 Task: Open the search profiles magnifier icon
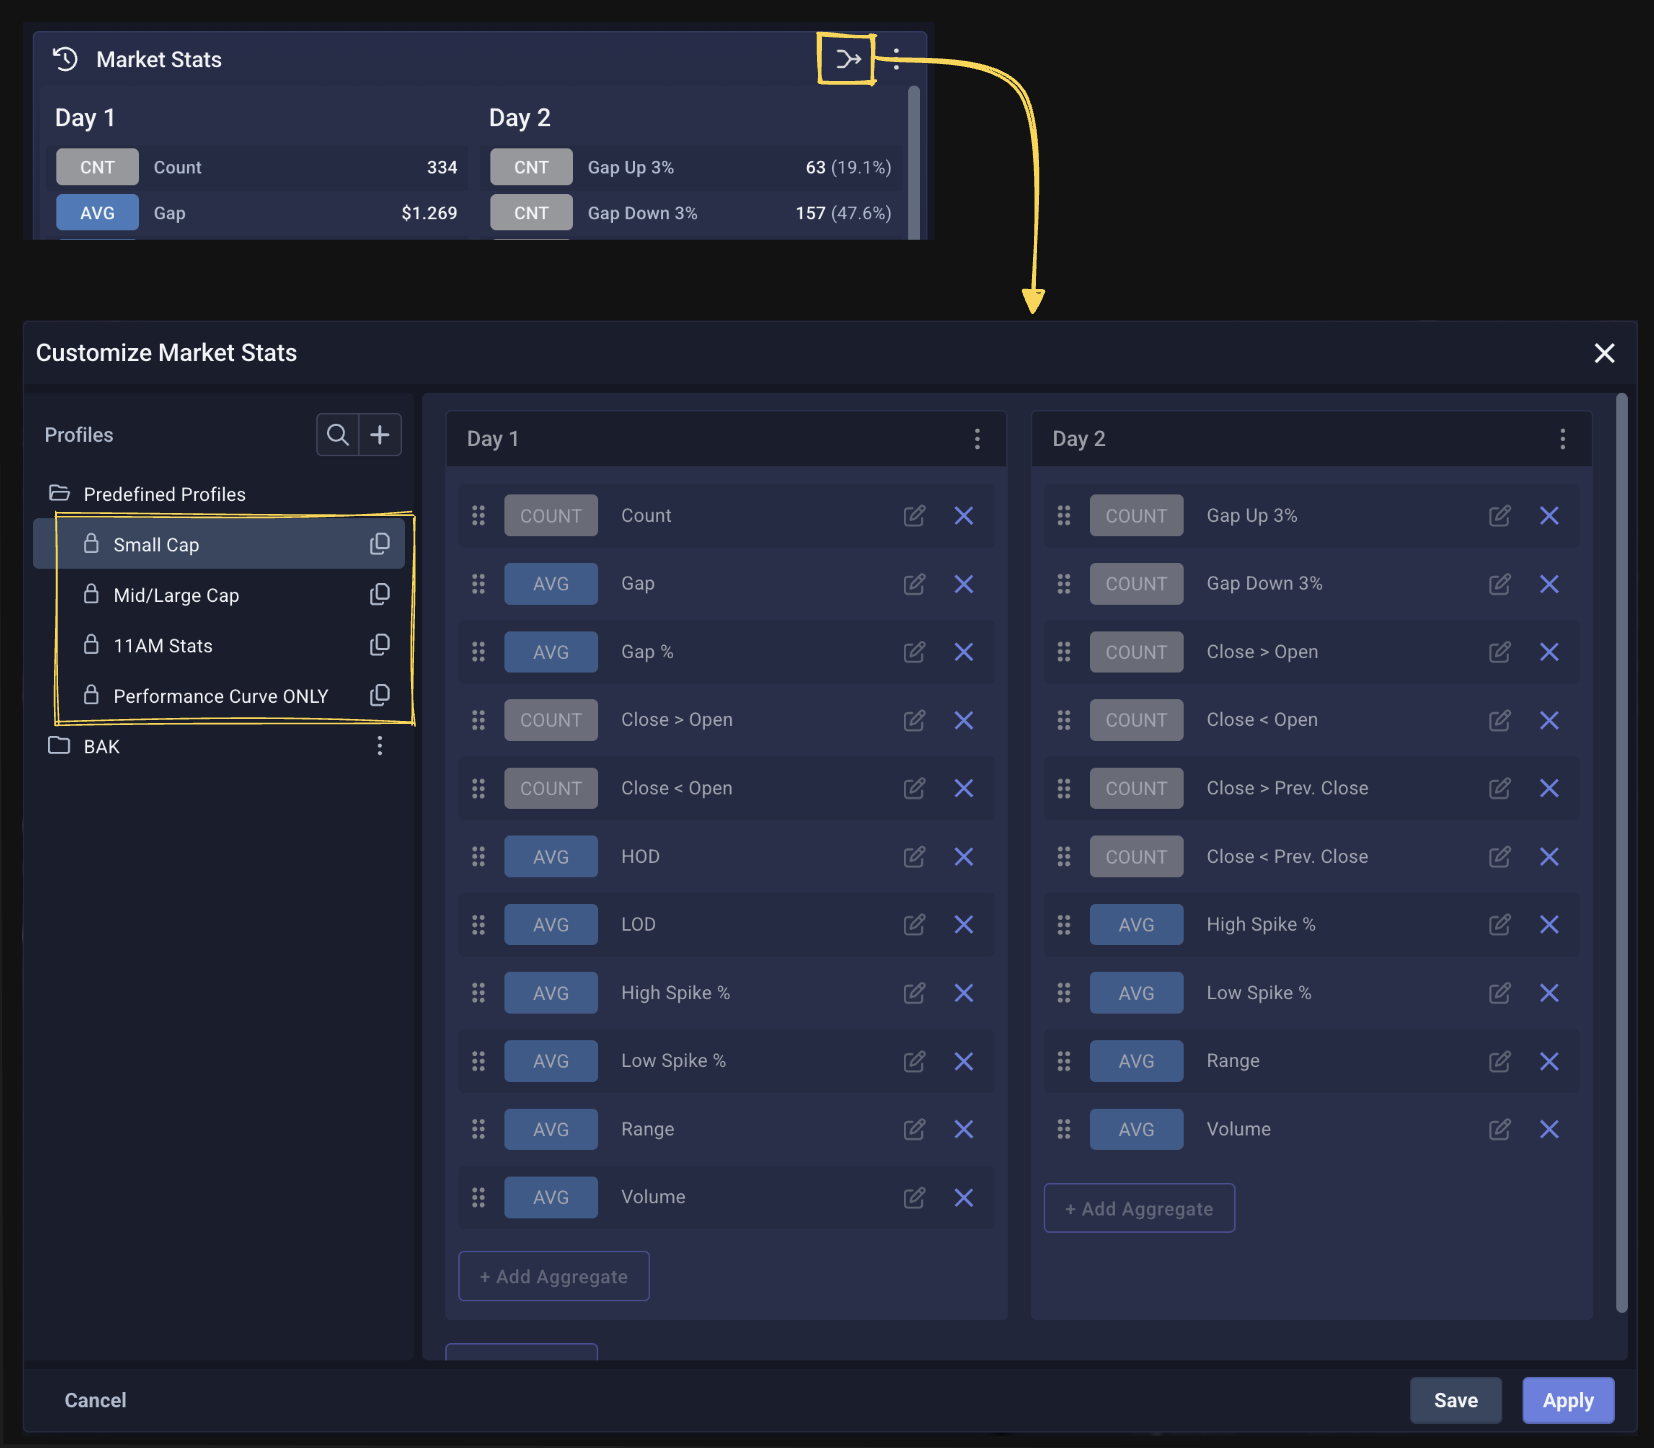(x=338, y=435)
